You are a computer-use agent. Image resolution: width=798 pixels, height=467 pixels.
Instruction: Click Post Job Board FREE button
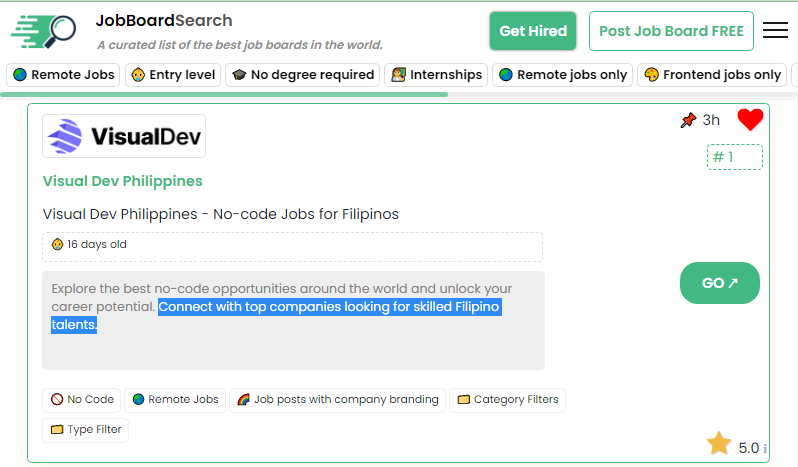click(671, 31)
